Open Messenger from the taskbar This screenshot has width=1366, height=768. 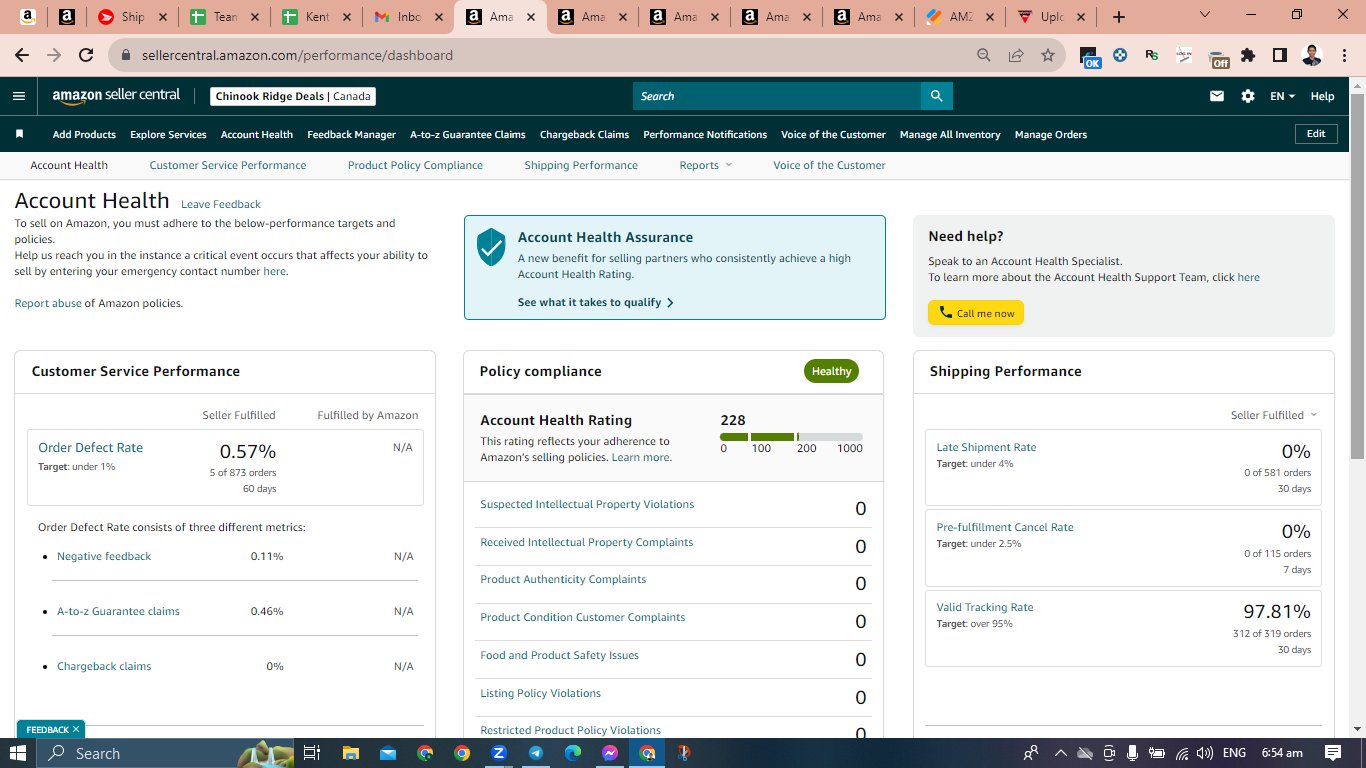click(x=610, y=753)
